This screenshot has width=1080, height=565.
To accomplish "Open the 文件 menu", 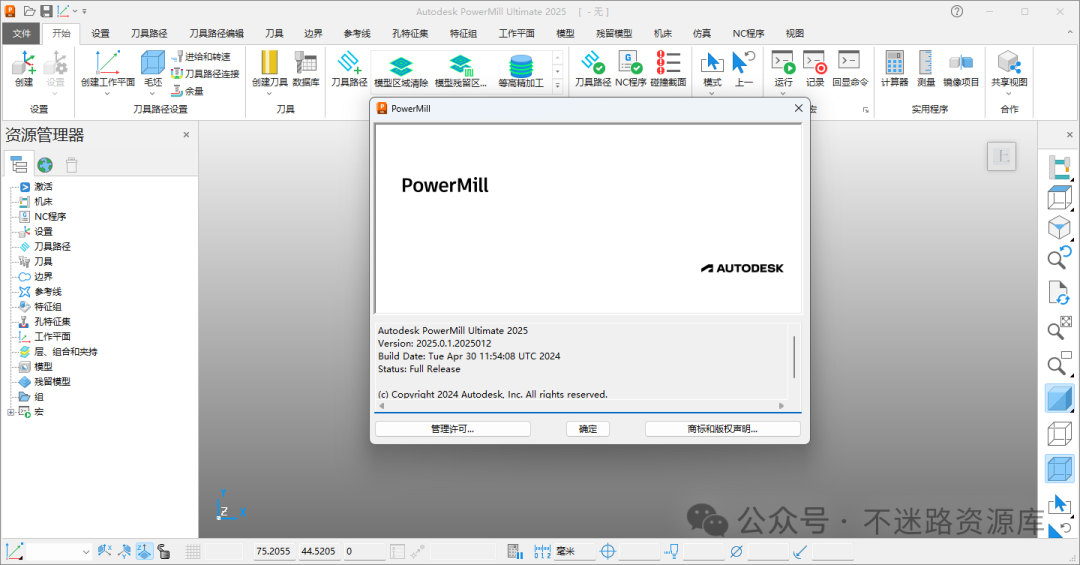I will [x=21, y=33].
